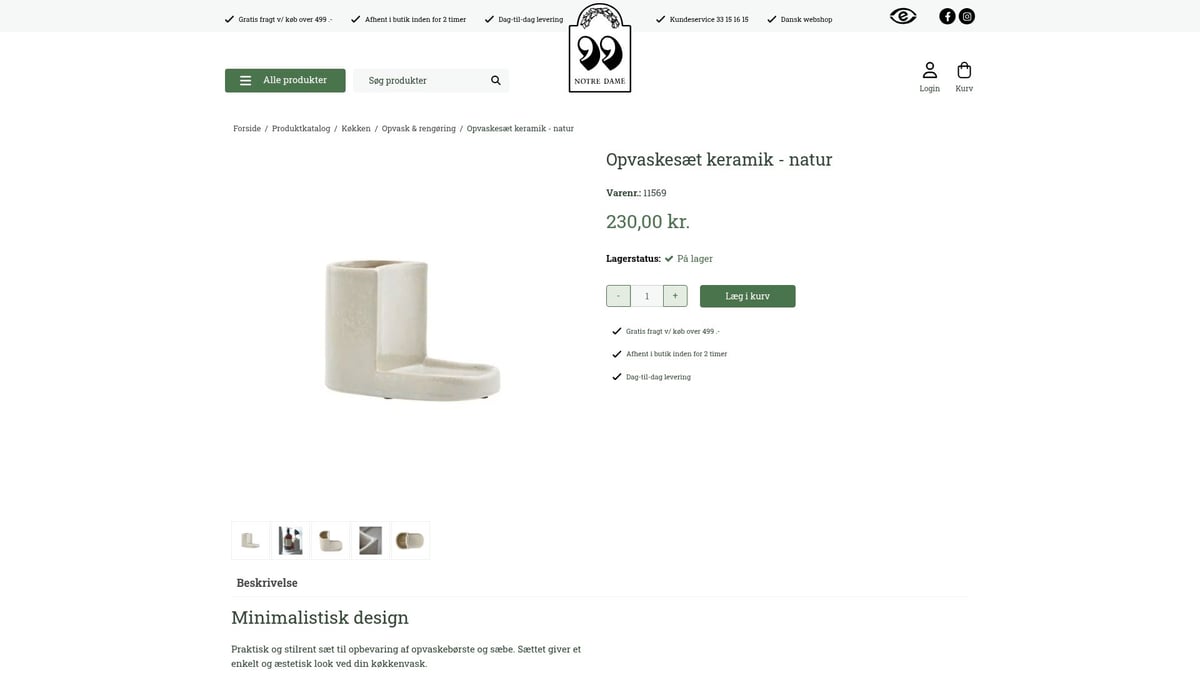Screen dimensions: 1200x675
Task: Click the search magnifier icon
Action: (x=496, y=80)
